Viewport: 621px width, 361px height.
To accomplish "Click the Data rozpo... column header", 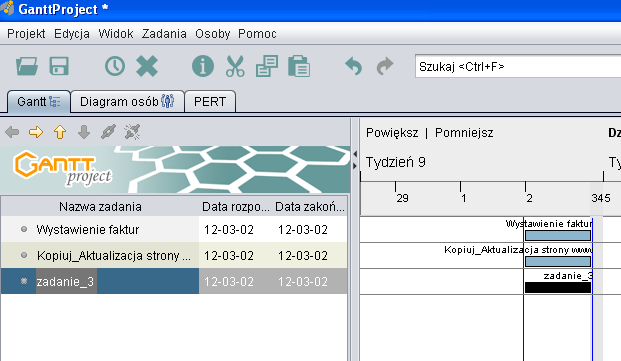I will click(236, 206).
